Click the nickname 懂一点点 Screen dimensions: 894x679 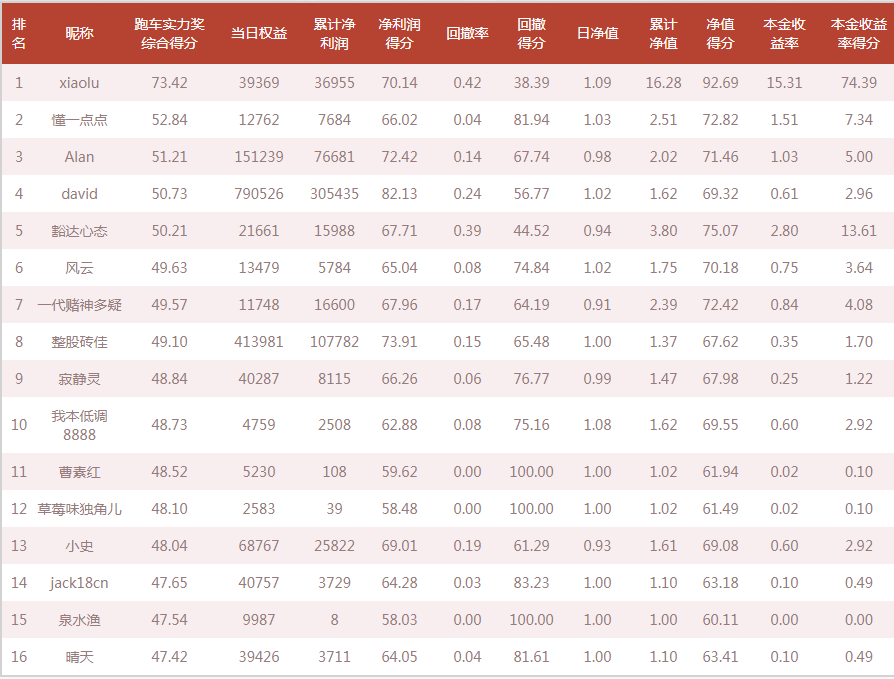click(79, 120)
